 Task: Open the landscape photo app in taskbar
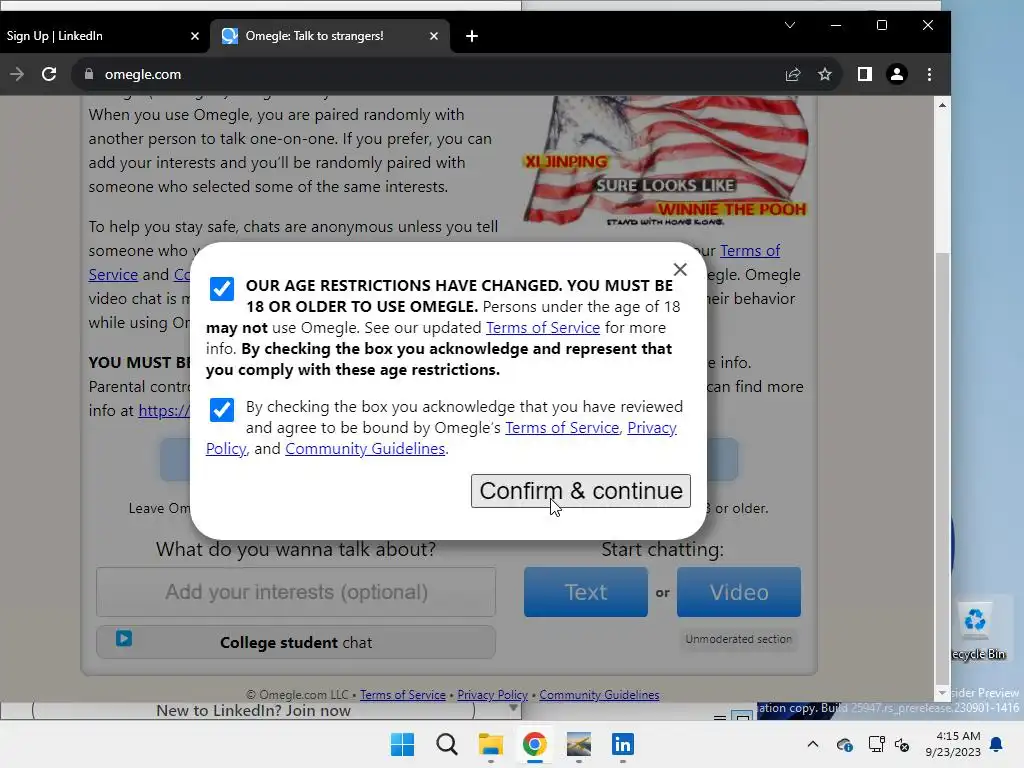(579, 744)
